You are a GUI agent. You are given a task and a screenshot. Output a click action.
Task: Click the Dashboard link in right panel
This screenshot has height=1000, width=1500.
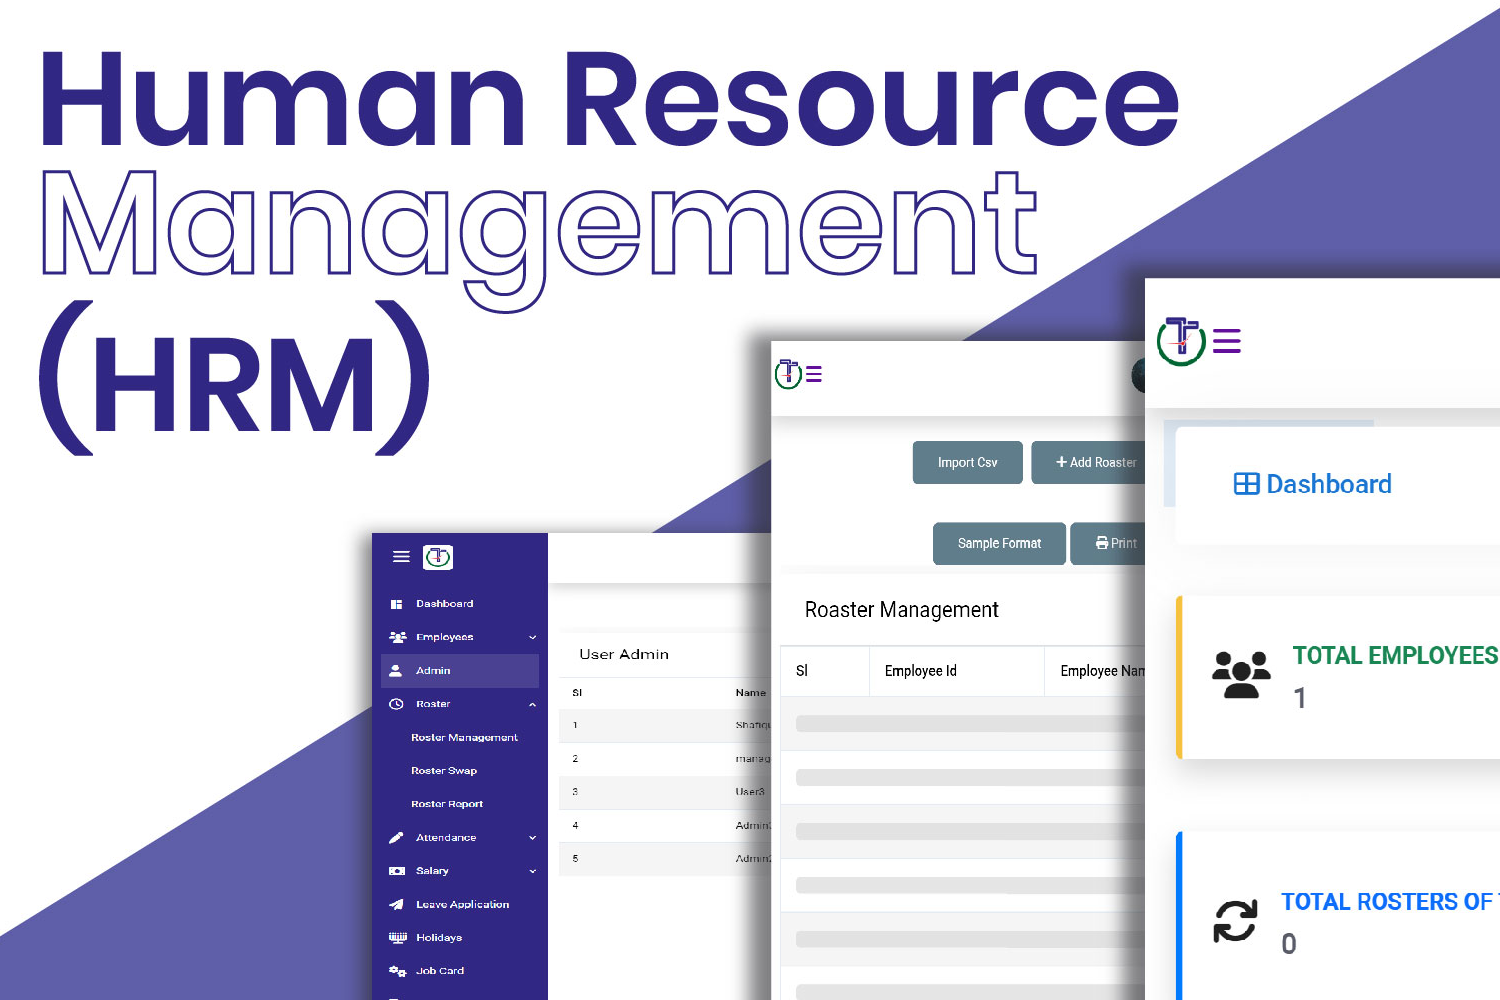1313,484
